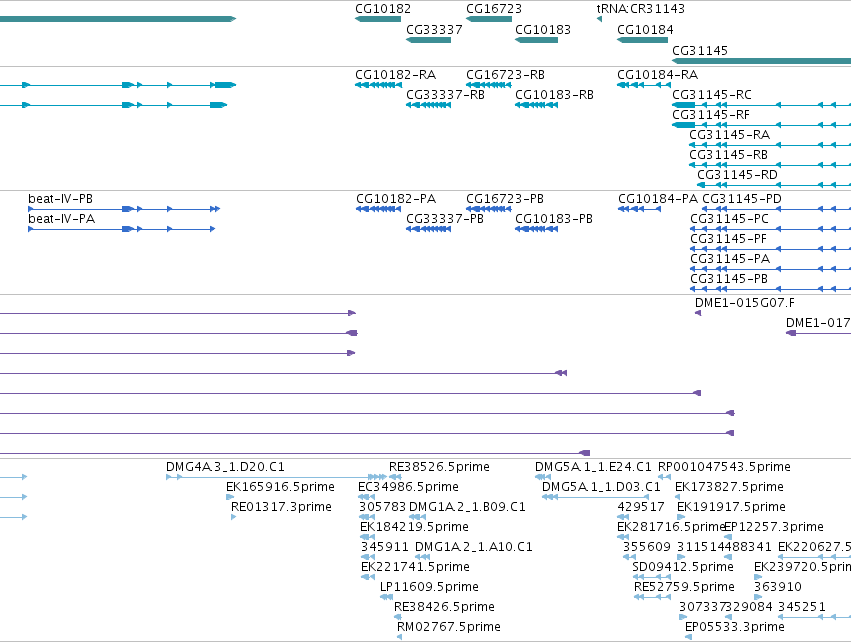The width and height of the screenshot is (851, 642).
Task: Click protein label "CG10184-PA"
Action: pyautogui.click(x=658, y=199)
